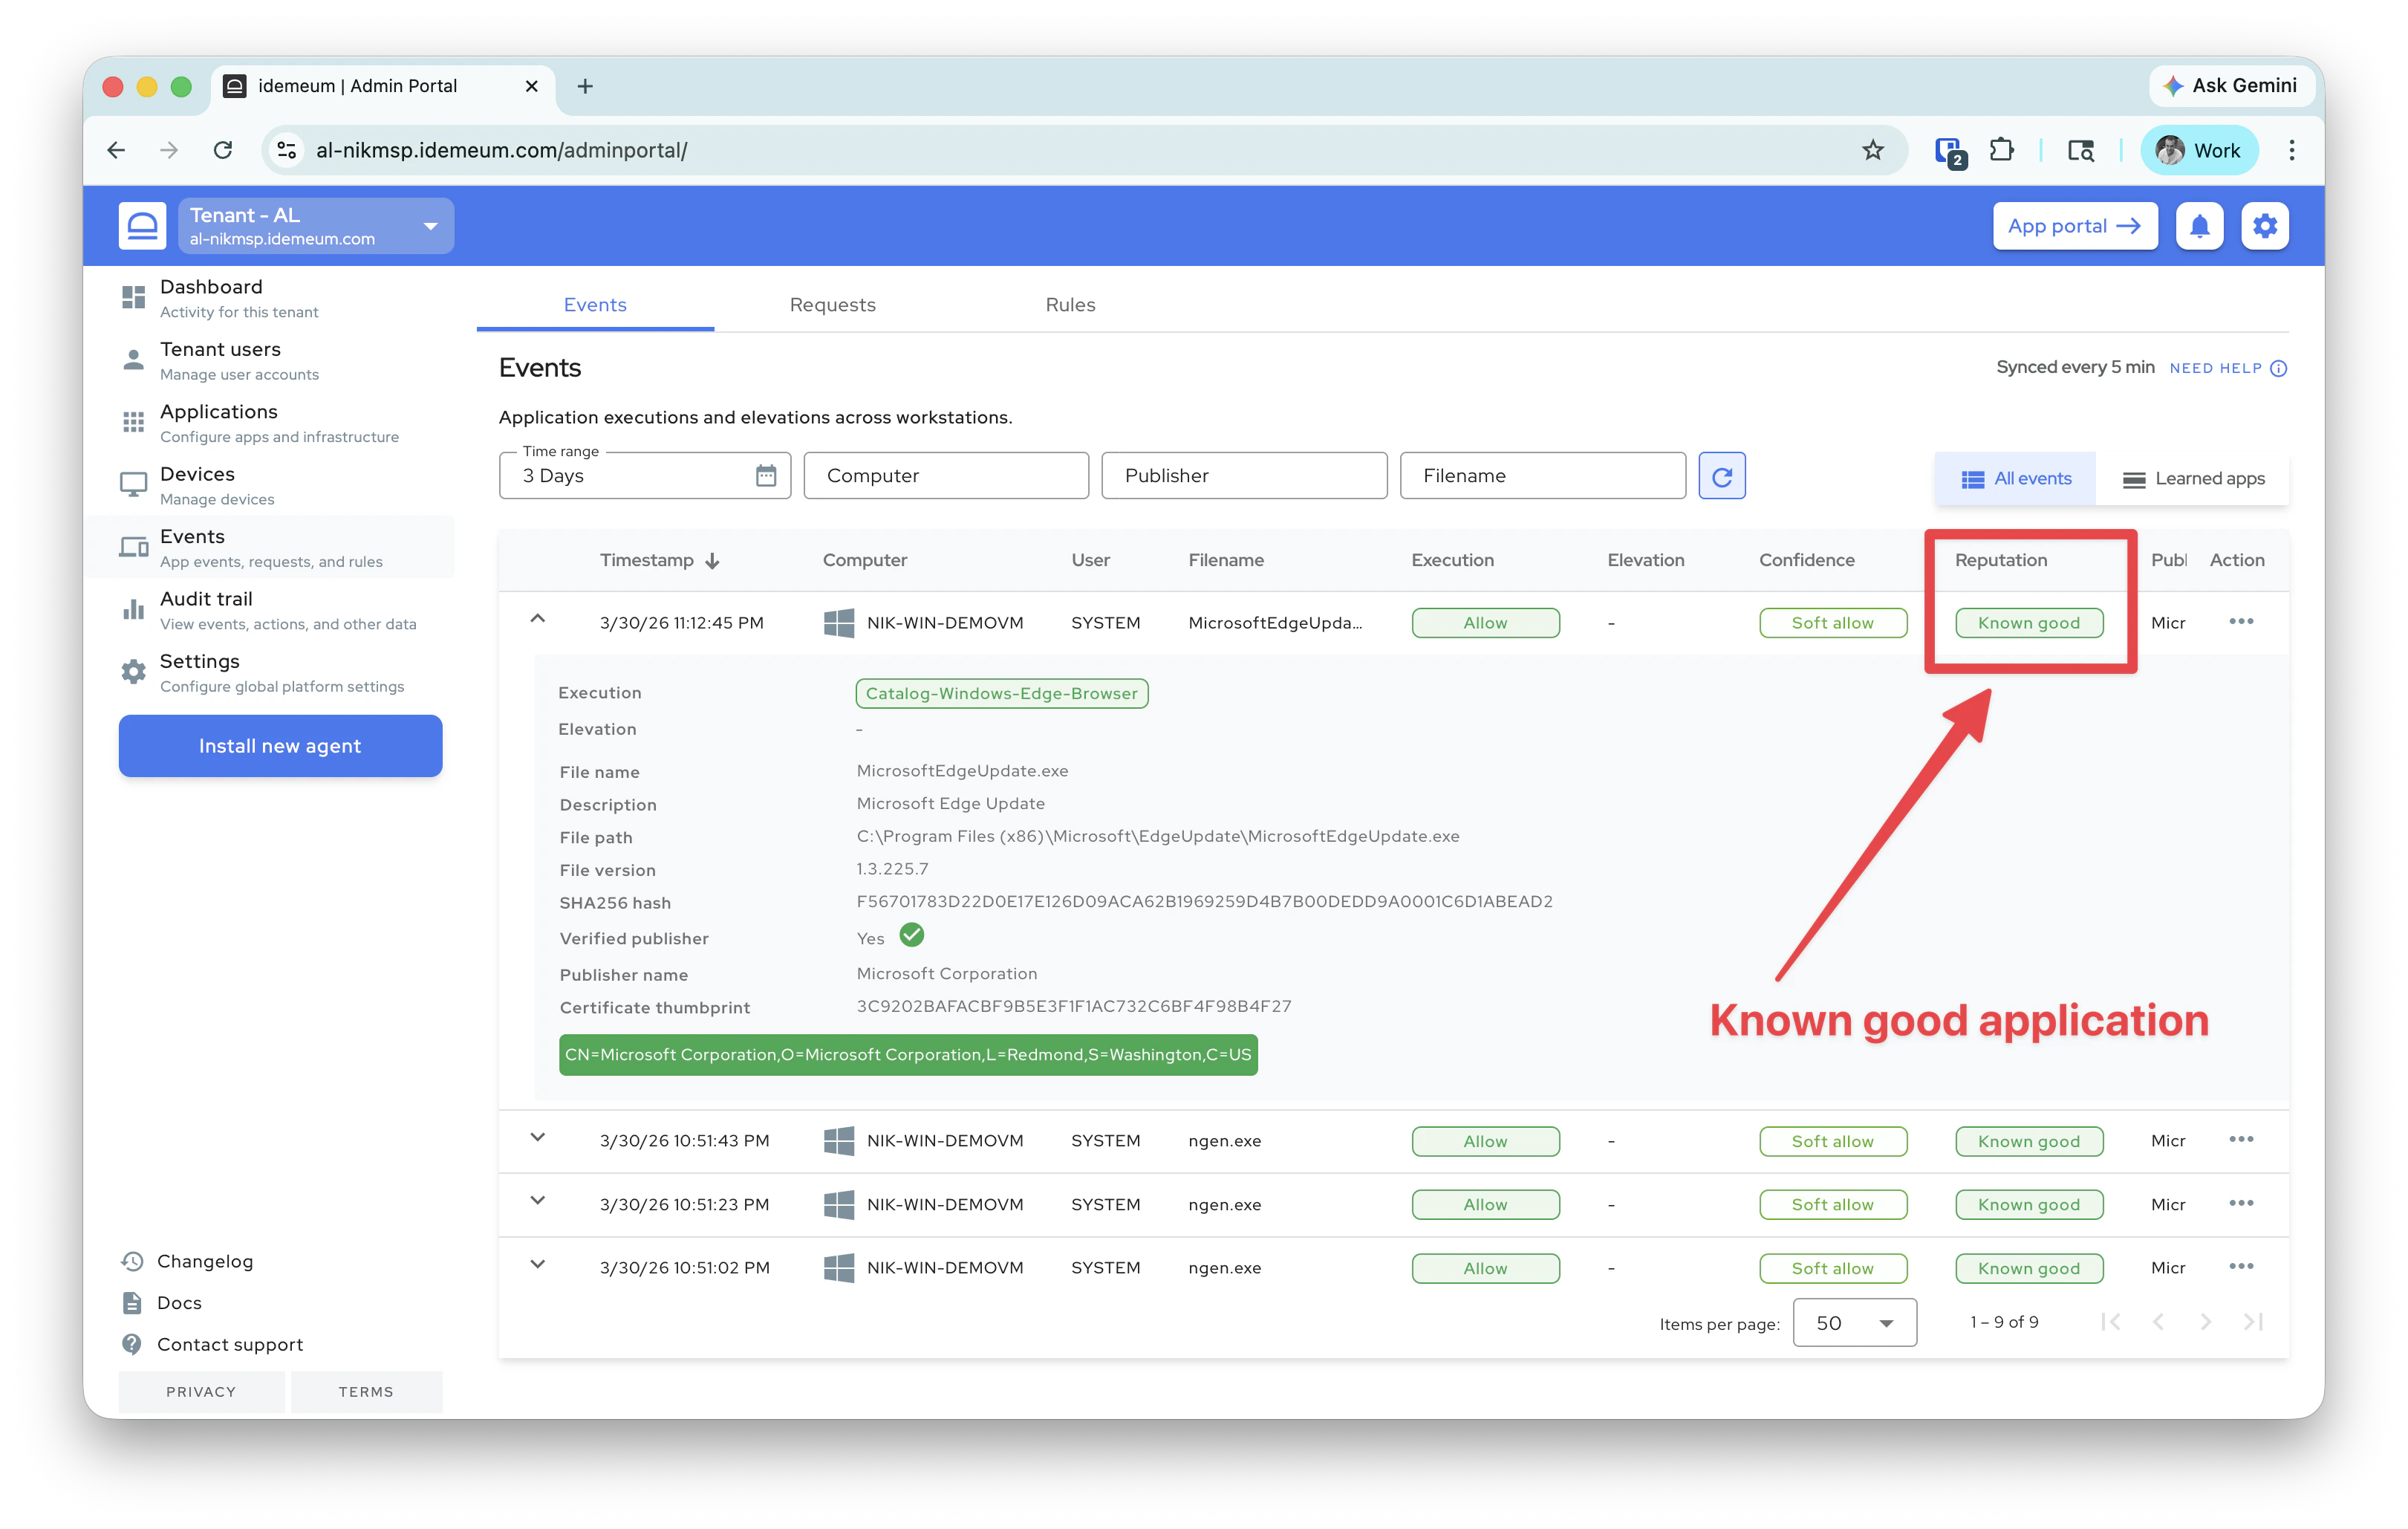Switch to the Rules tab
The width and height of the screenshot is (2408, 1529).
[x=1070, y=305]
